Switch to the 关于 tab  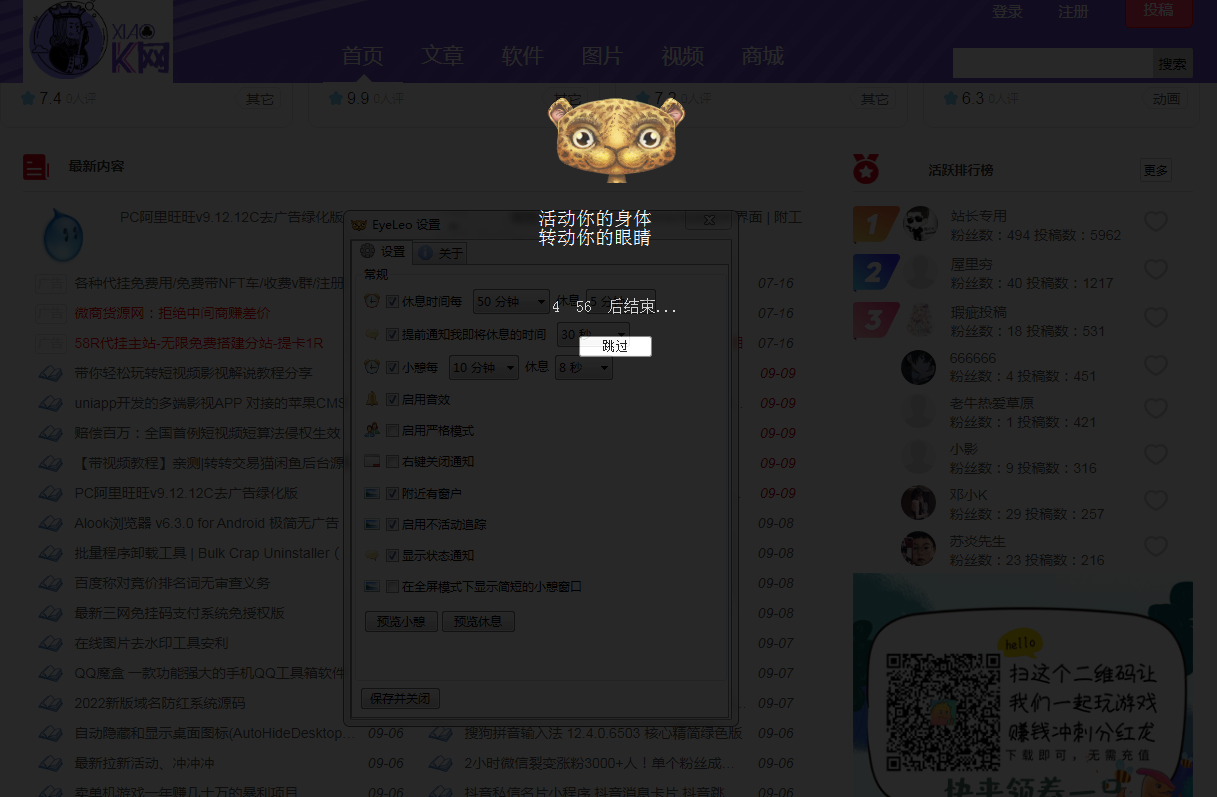[x=440, y=252]
